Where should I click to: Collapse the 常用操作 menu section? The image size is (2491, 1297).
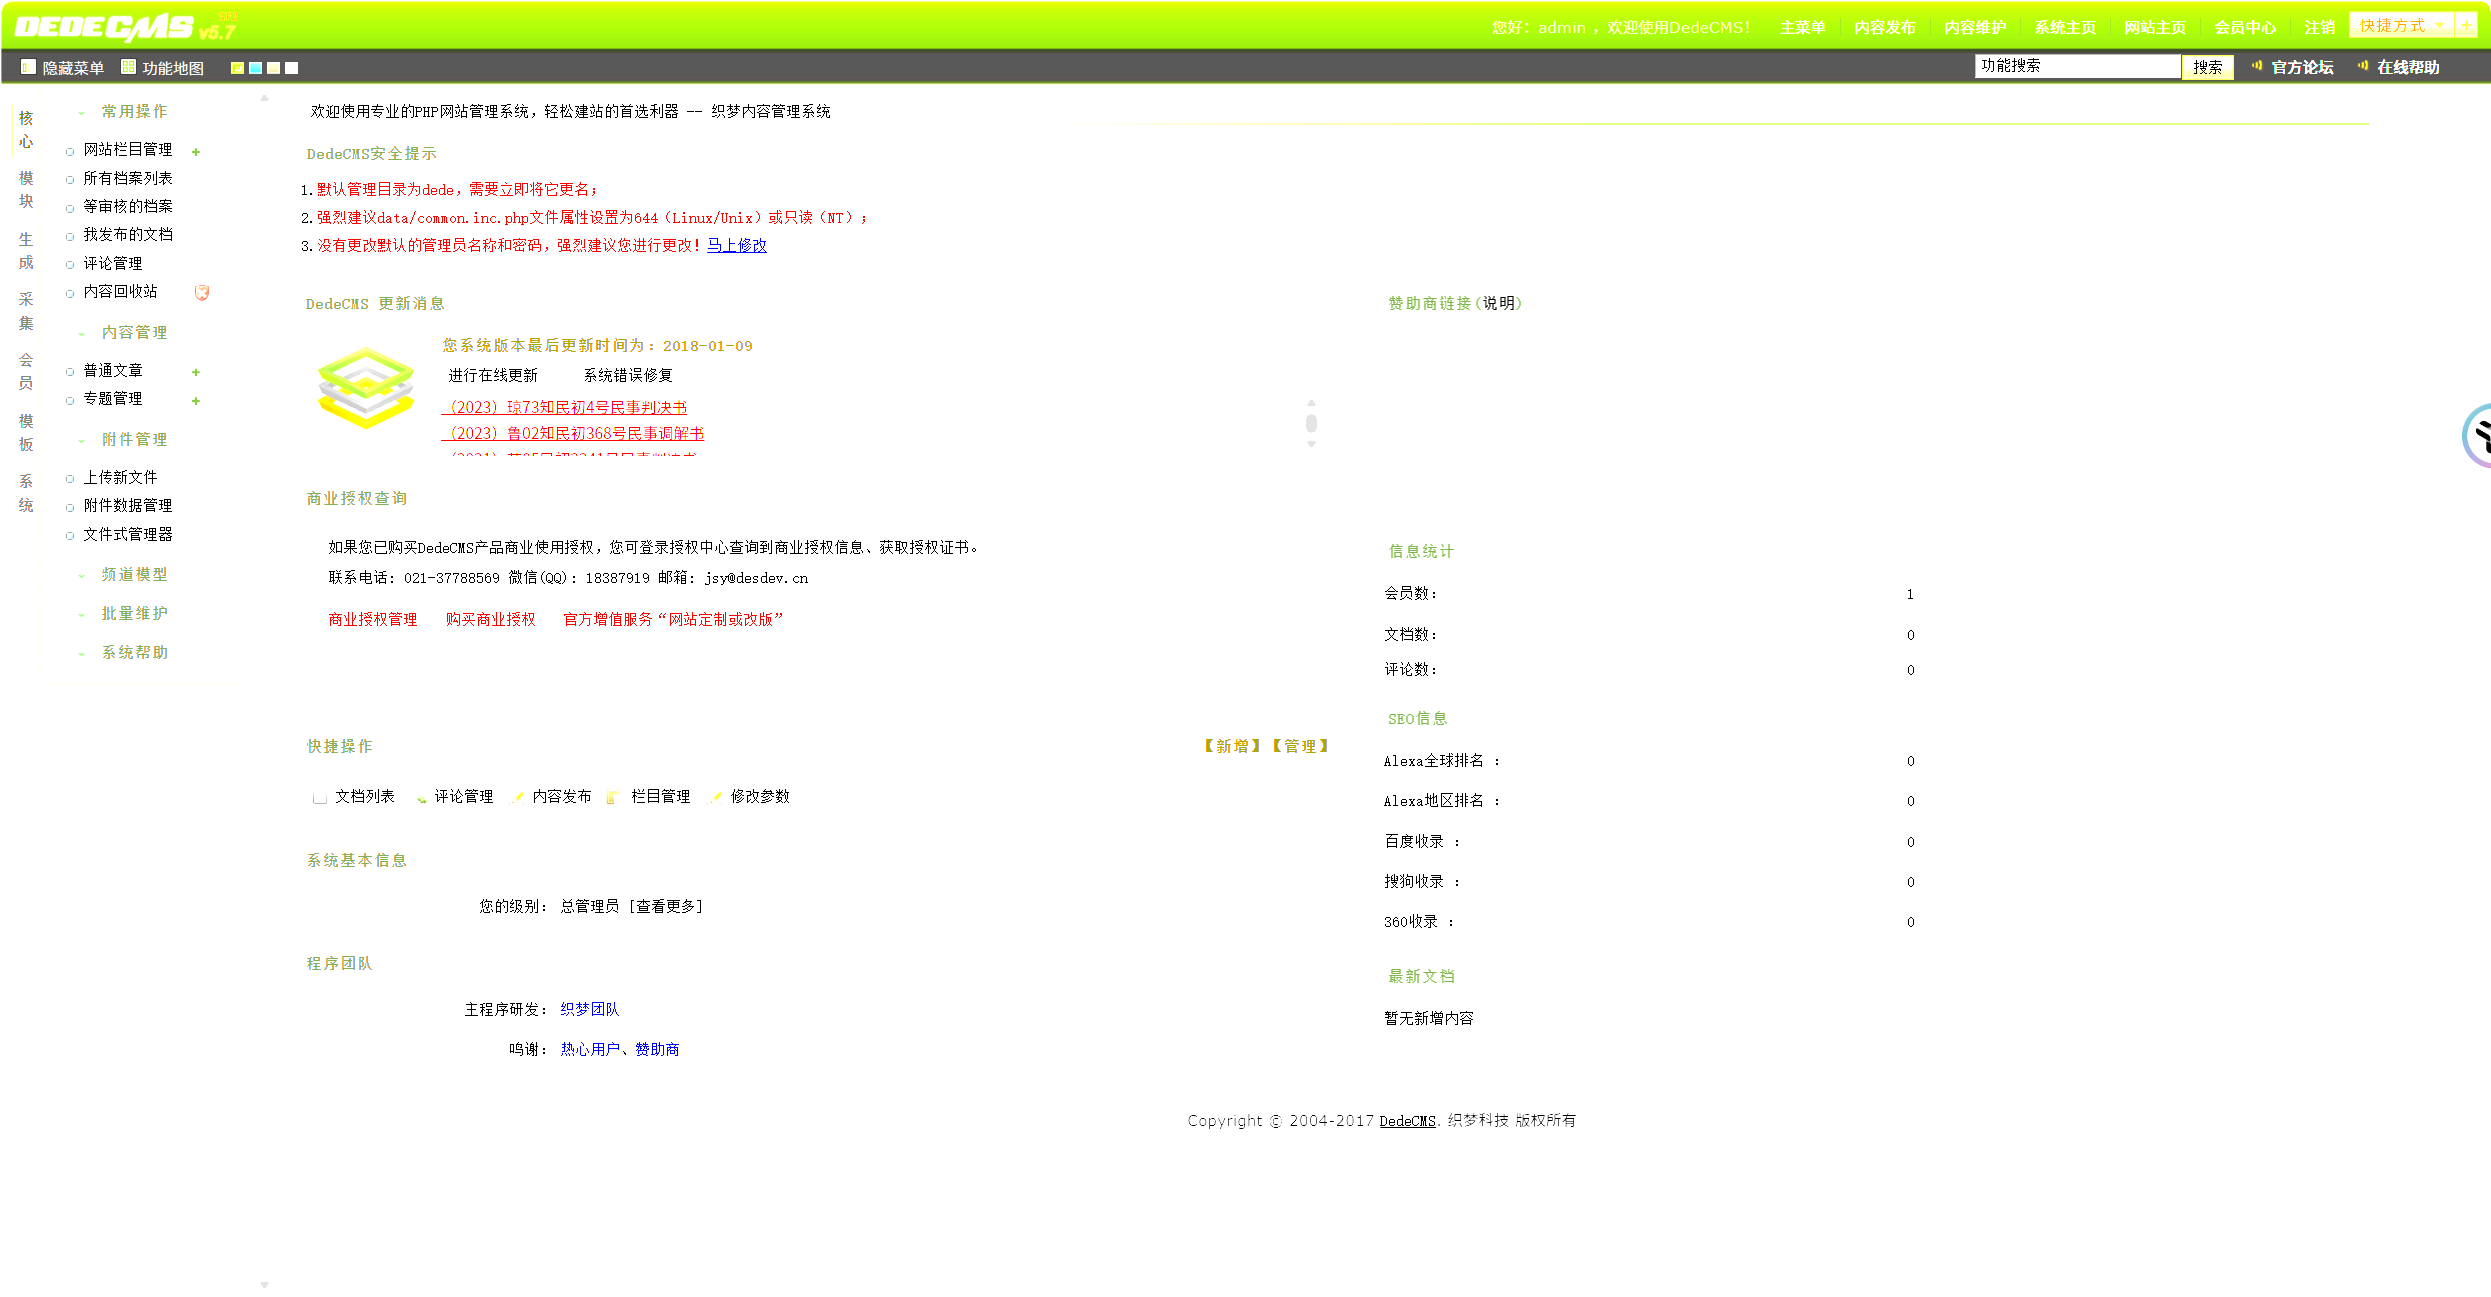pos(134,111)
